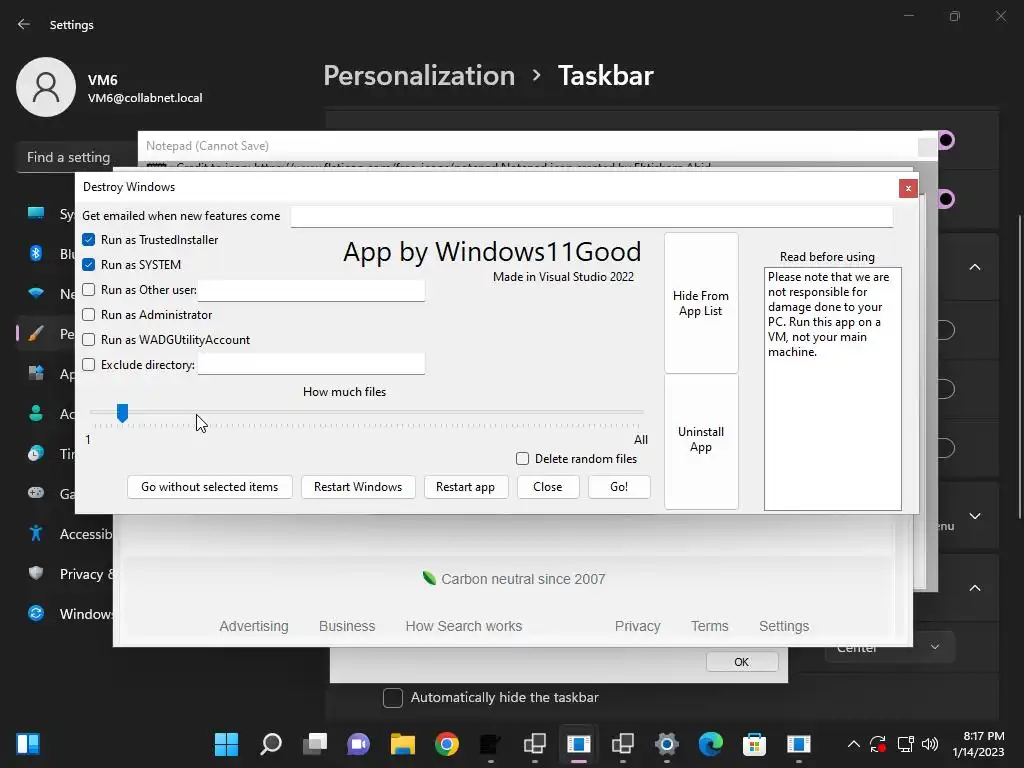1024x768 pixels.
Task: Close the Destroy Windows dialog with red X
Action: 908,188
